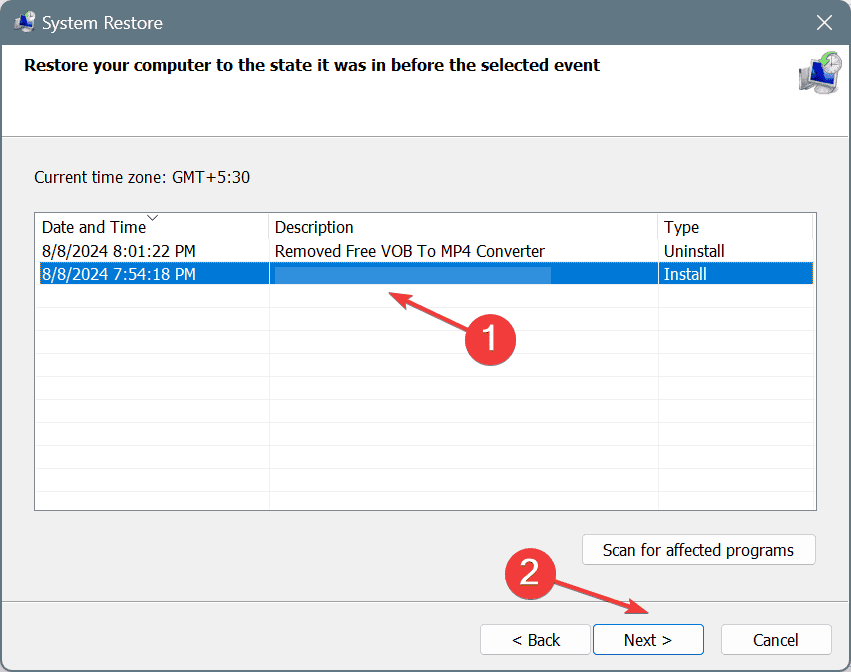Sort the list by Type column
Screen dimensions: 851x672
tap(681, 227)
